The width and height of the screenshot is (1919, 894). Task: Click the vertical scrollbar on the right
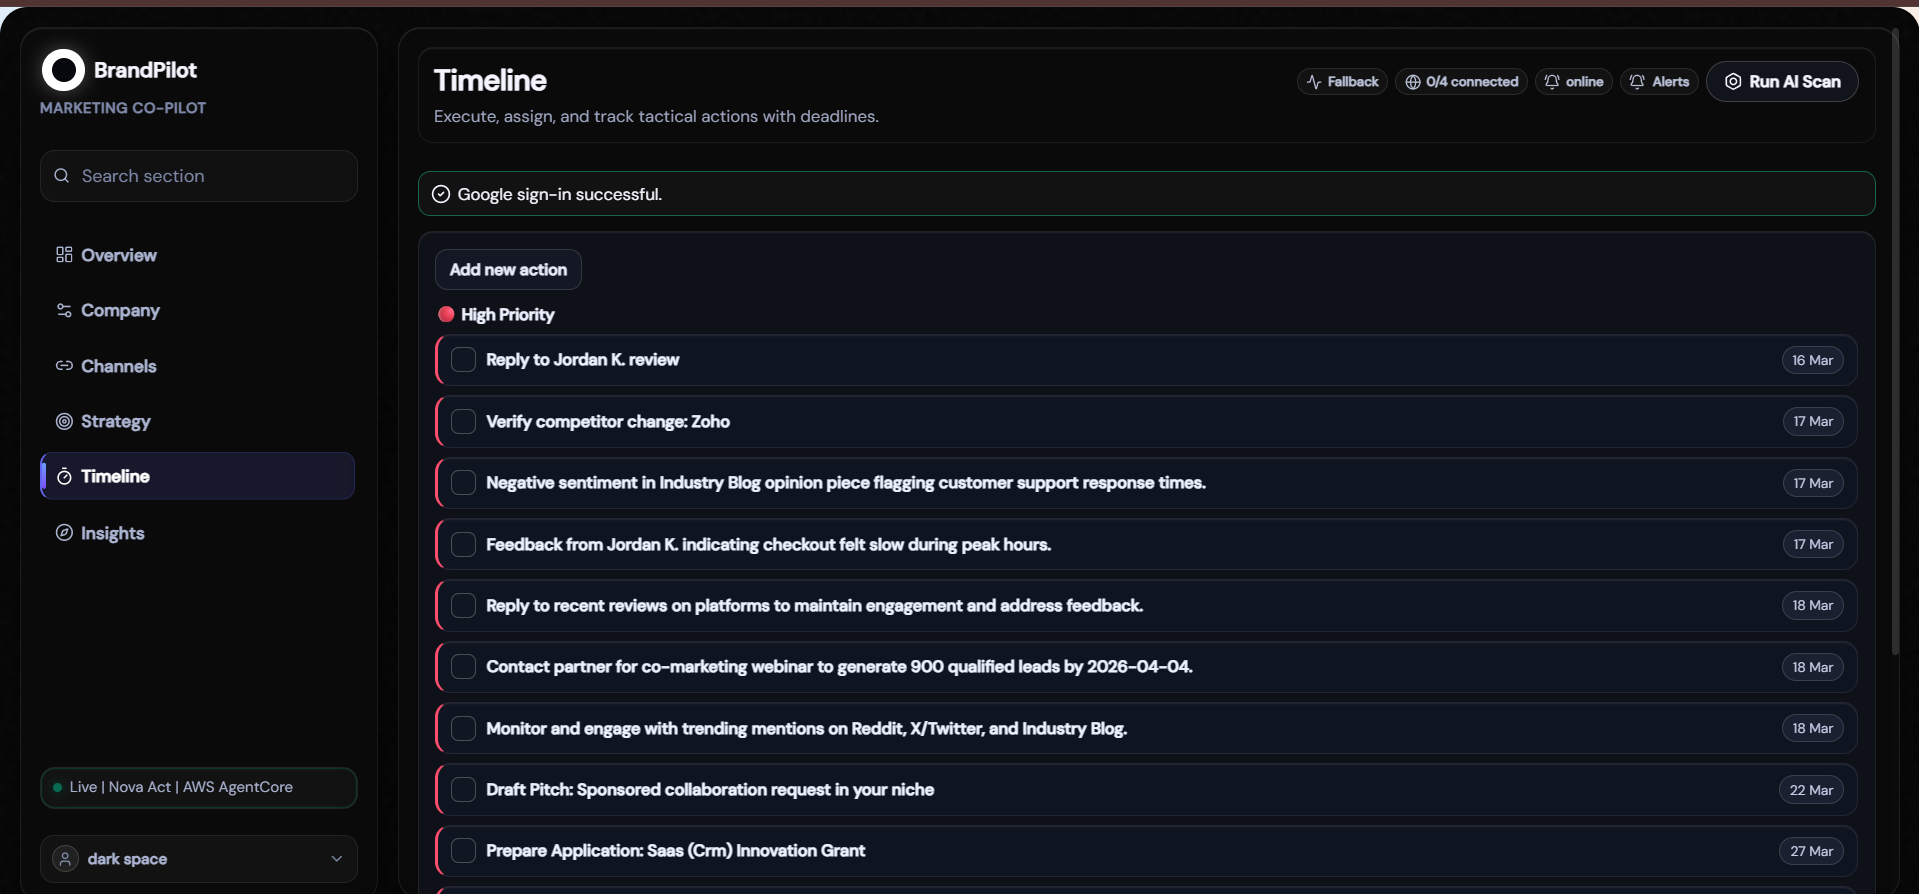1895,340
